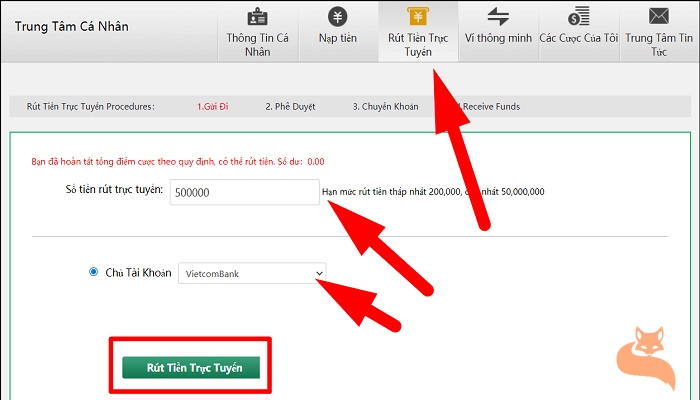Click step 3. Chuyển Khoản in procedures
Image resolution: width=700 pixels, height=400 pixels.
click(x=386, y=107)
